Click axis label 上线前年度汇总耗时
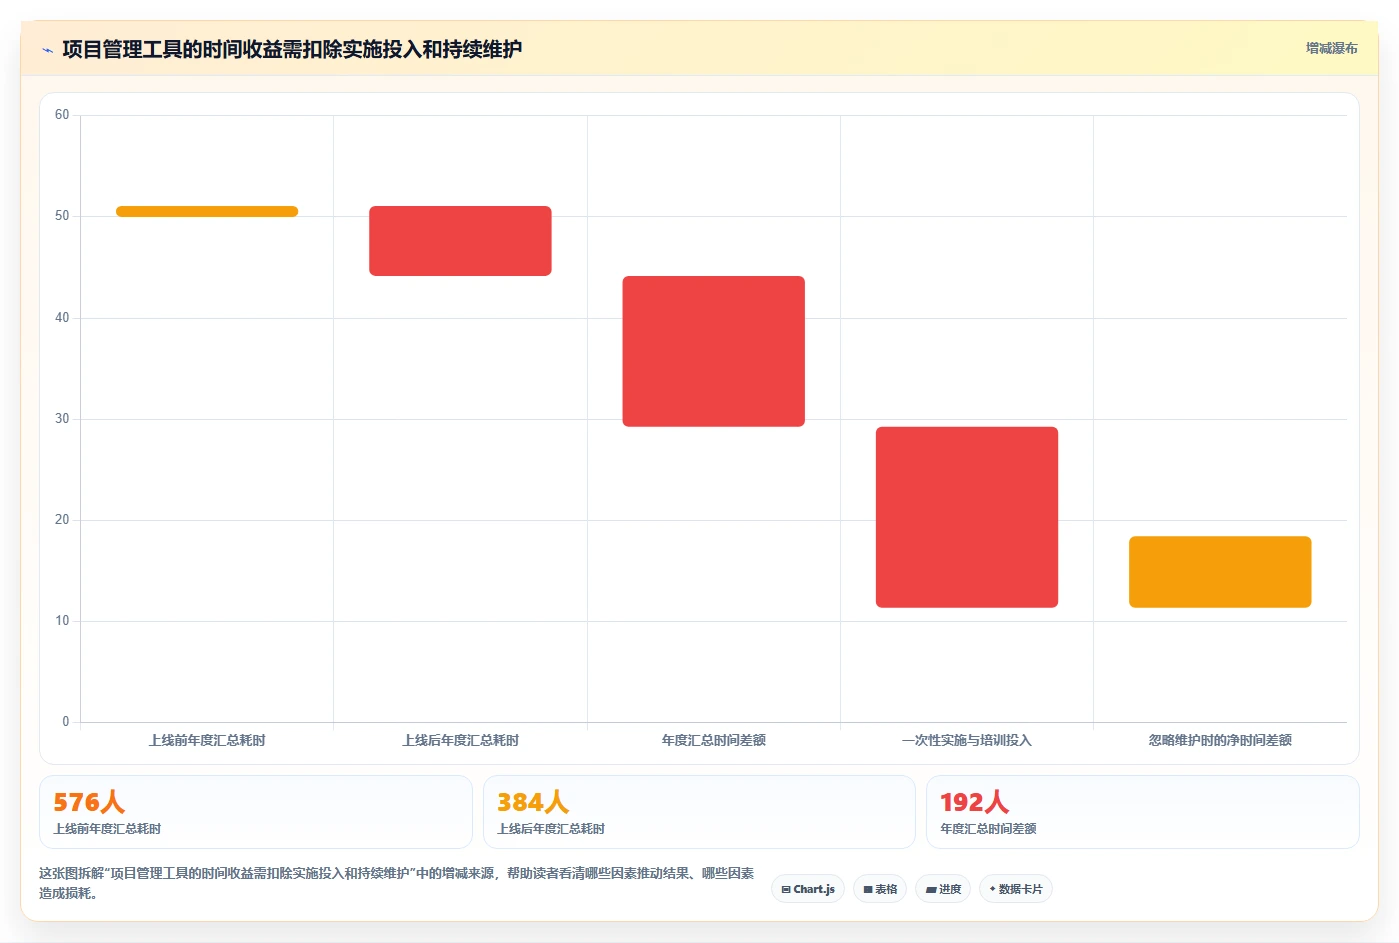This screenshot has width=1399, height=943. pyautogui.click(x=207, y=740)
